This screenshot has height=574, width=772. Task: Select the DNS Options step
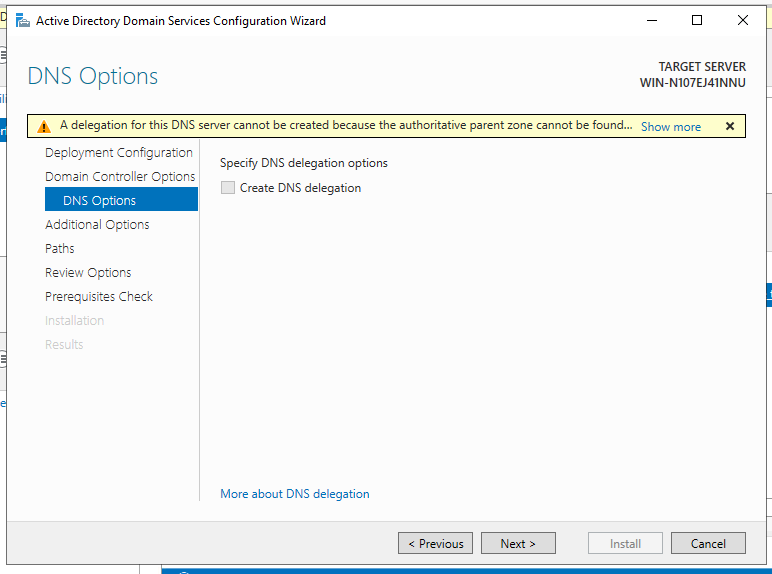(99, 200)
